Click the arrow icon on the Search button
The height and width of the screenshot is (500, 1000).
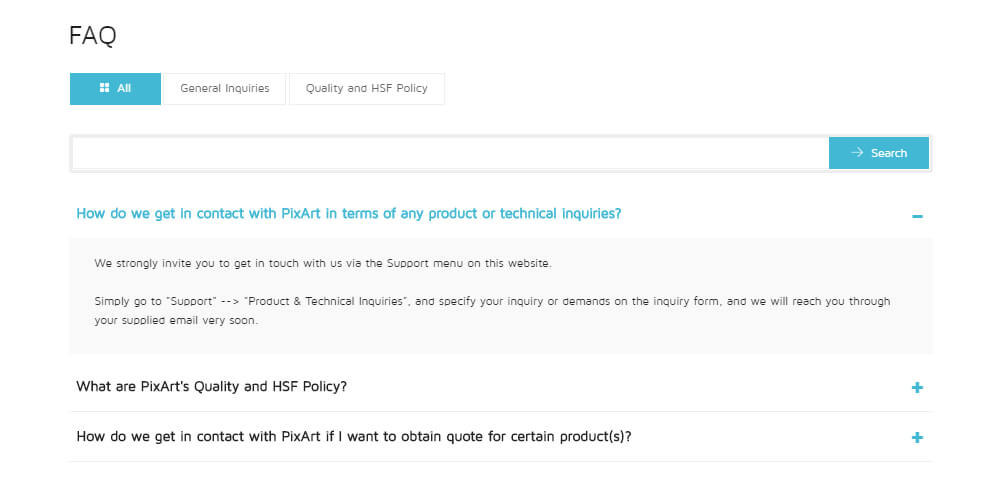pyautogui.click(x=857, y=152)
